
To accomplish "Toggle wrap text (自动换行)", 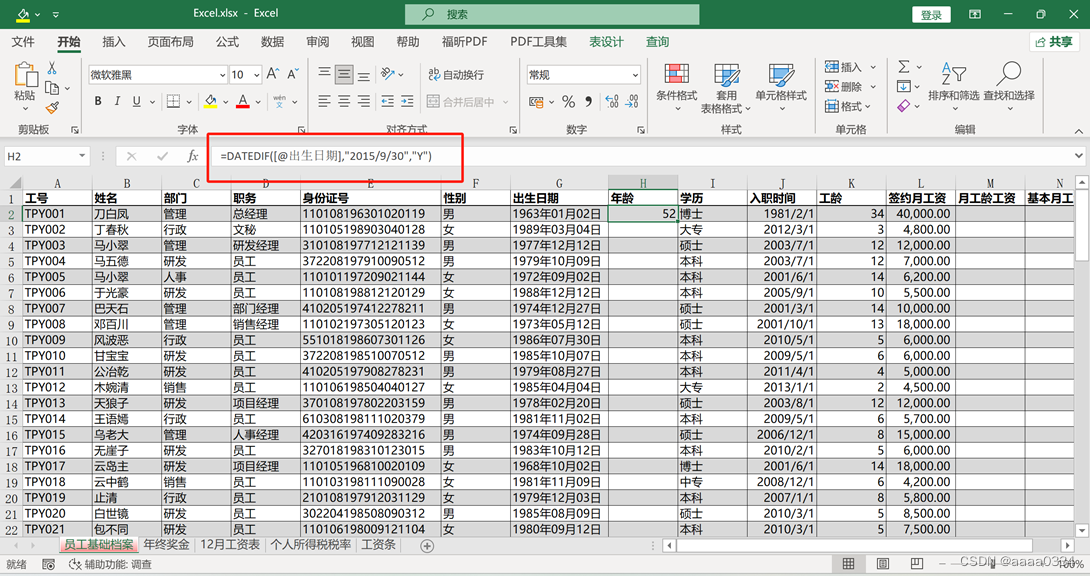I will pyautogui.click(x=456, y=74).
